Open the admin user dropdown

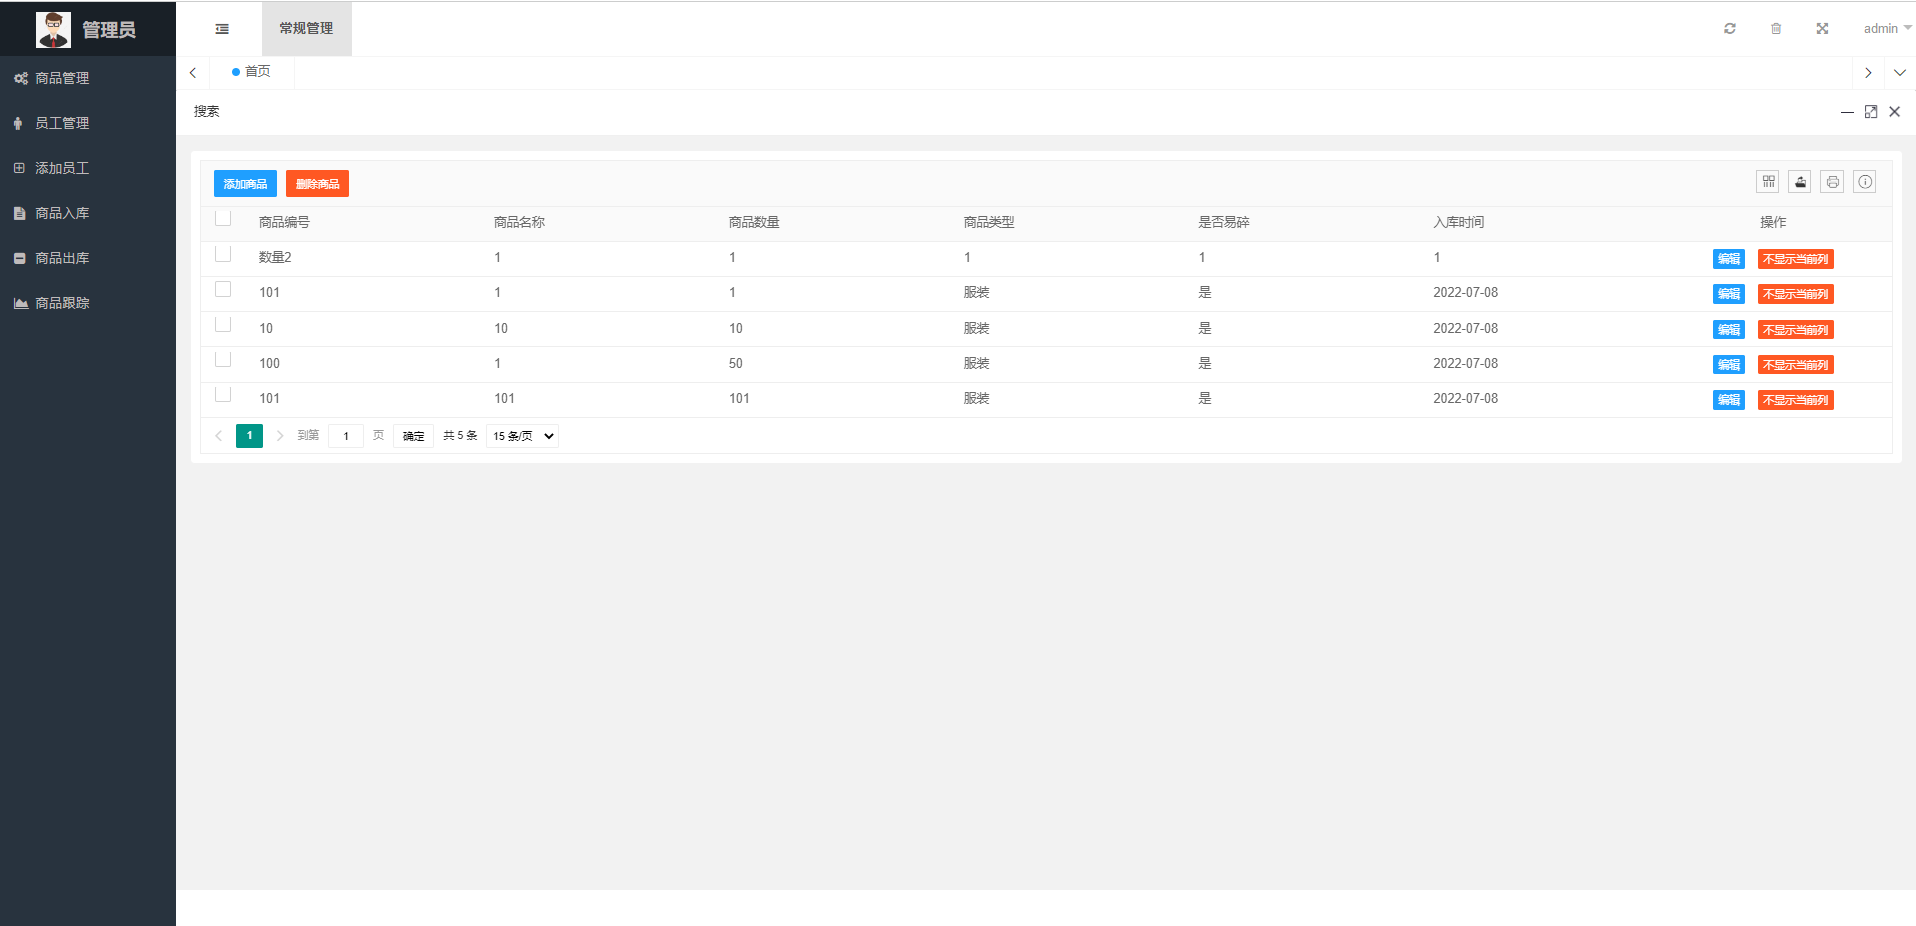coord(1887,29)
